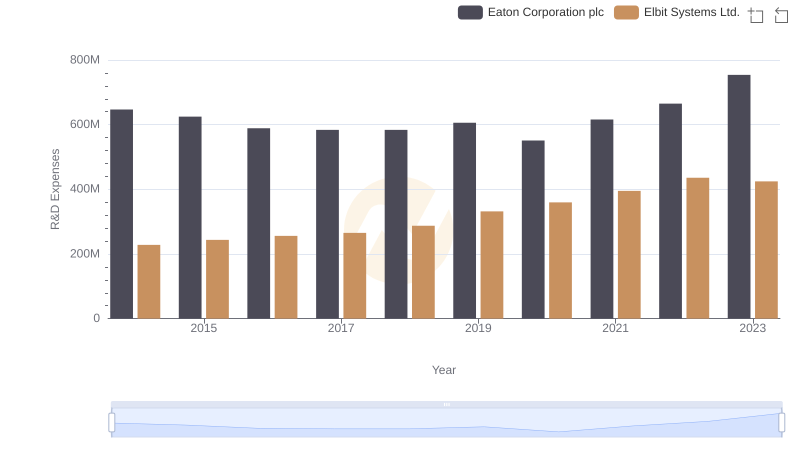
Task: Click the Year axis title
Action: pyautogui.click(x=444, y=370)
